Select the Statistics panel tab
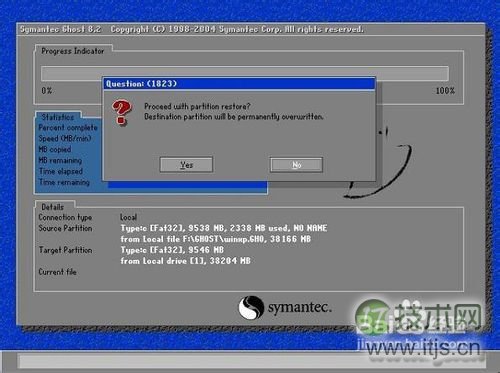The height and width of the screenshot is (373, 500). coord(58,117)
